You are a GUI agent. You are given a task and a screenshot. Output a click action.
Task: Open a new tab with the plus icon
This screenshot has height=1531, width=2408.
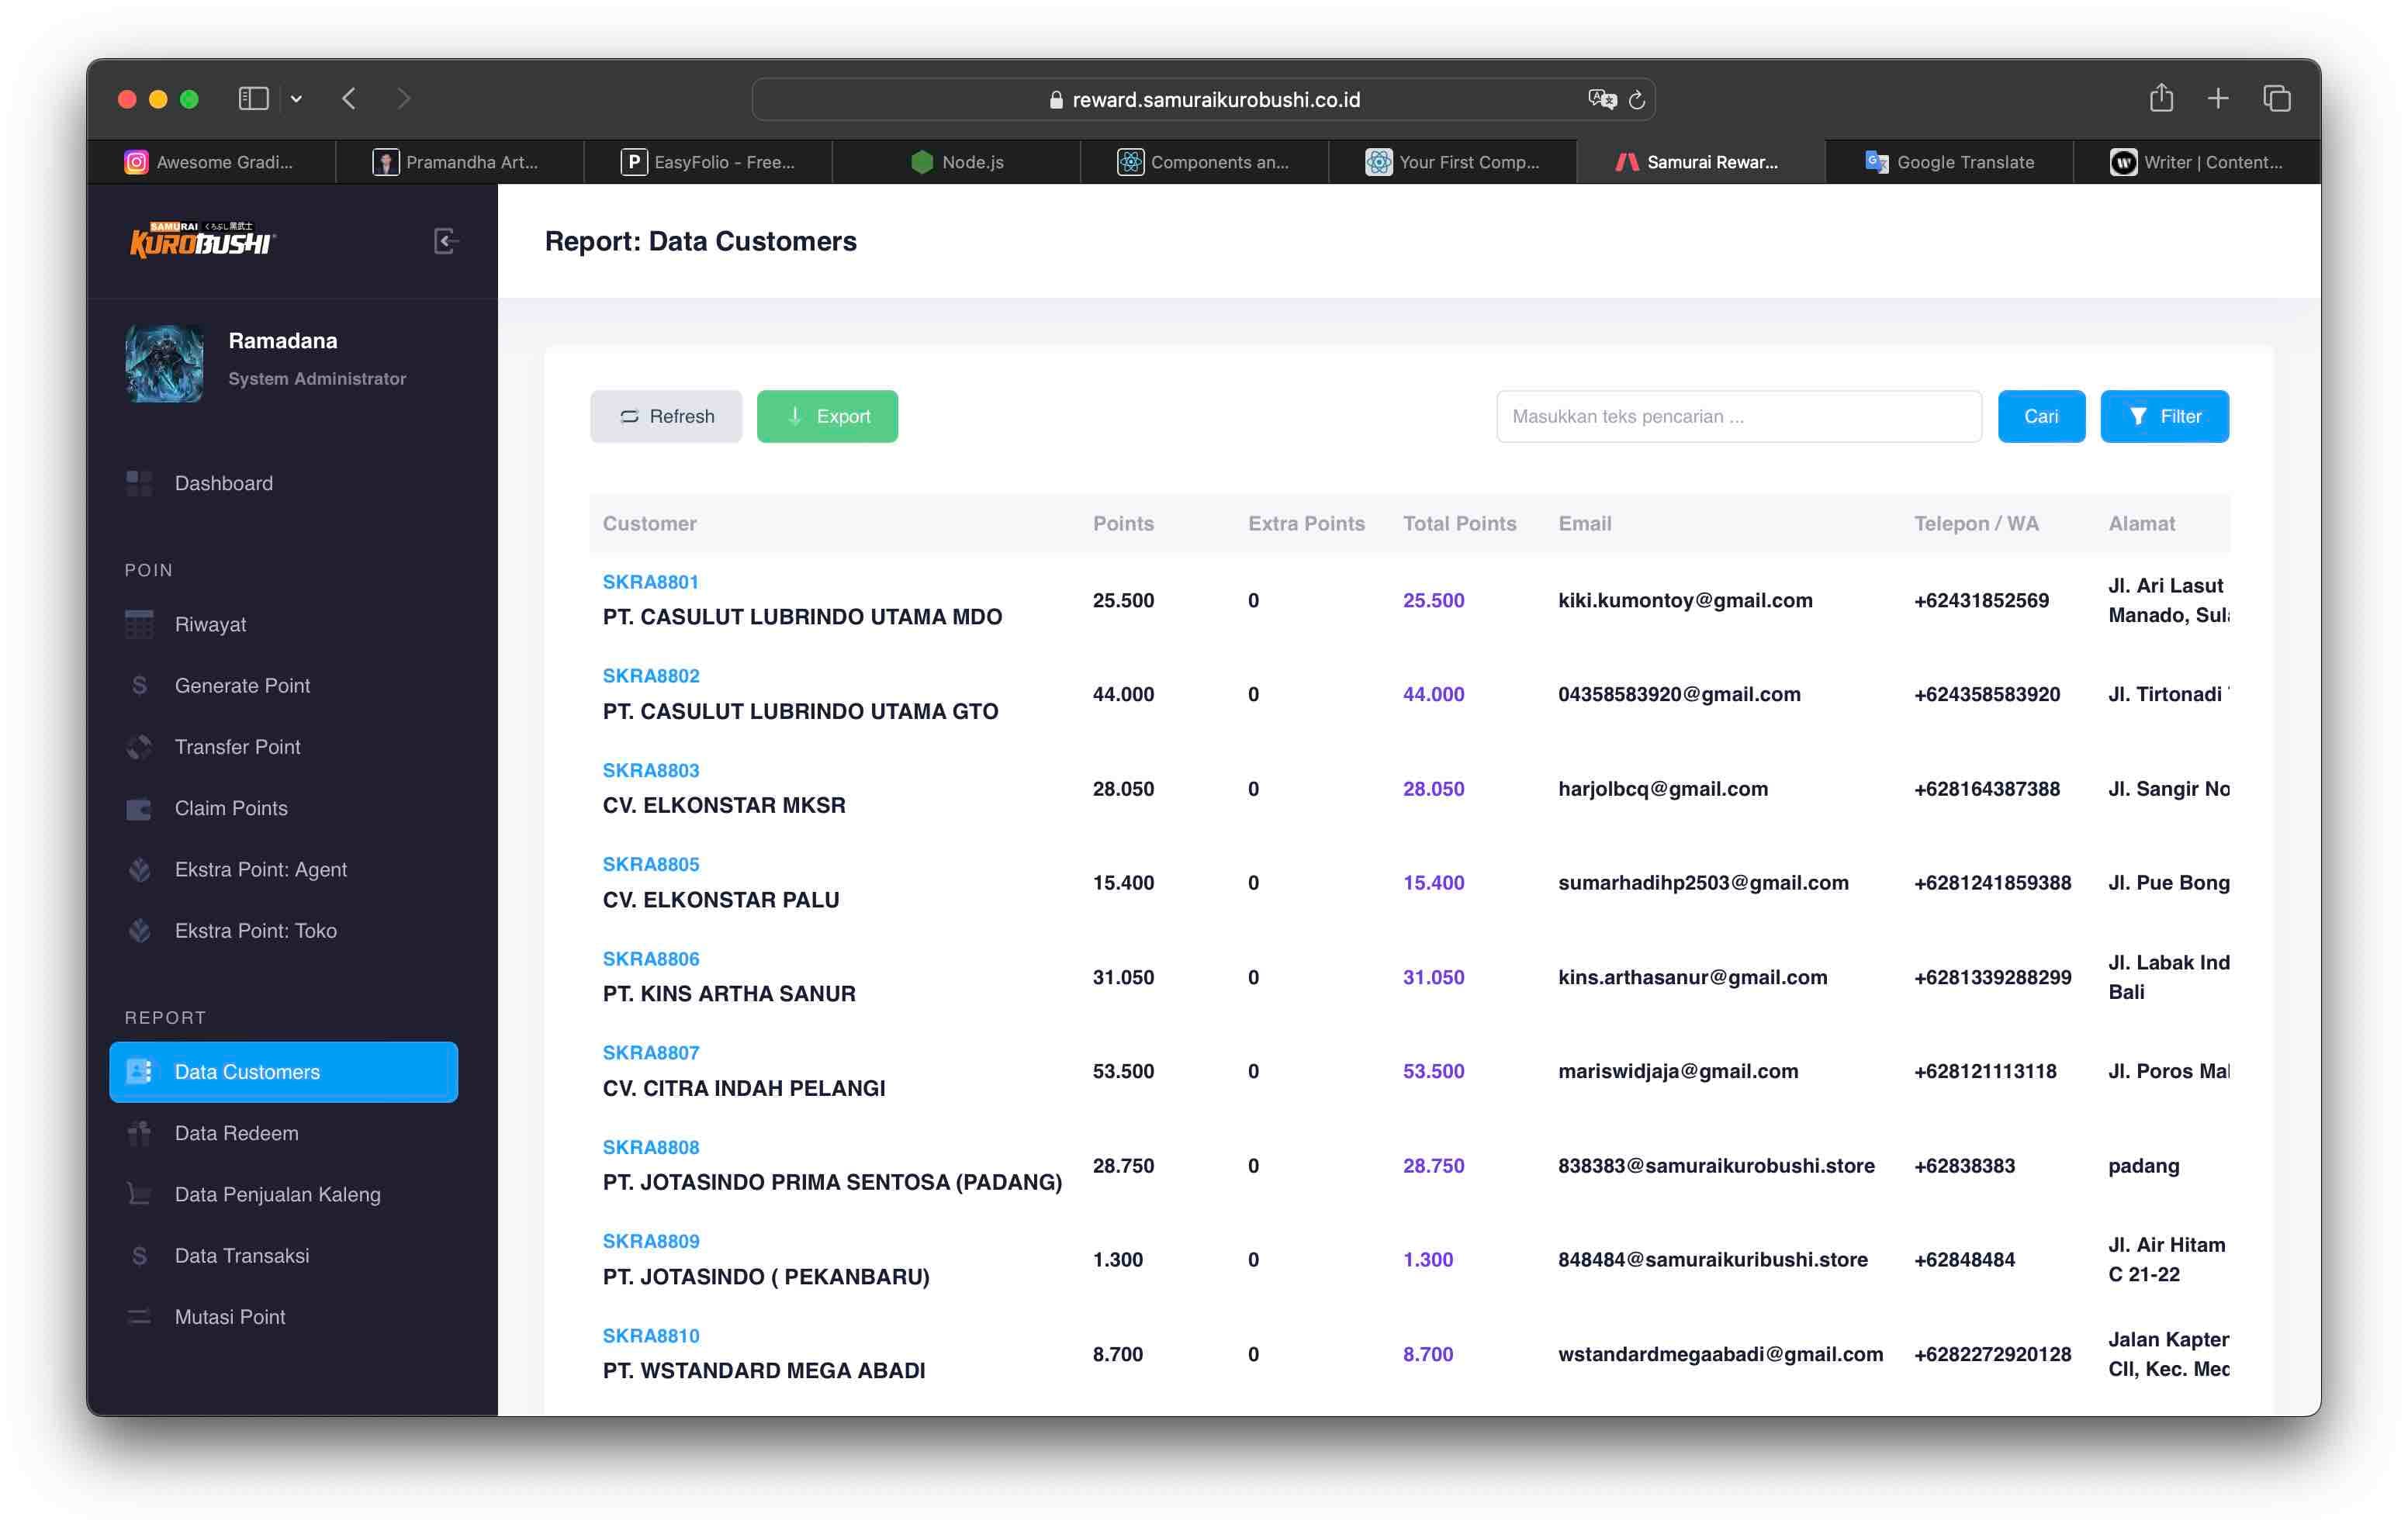[2217, 98]
